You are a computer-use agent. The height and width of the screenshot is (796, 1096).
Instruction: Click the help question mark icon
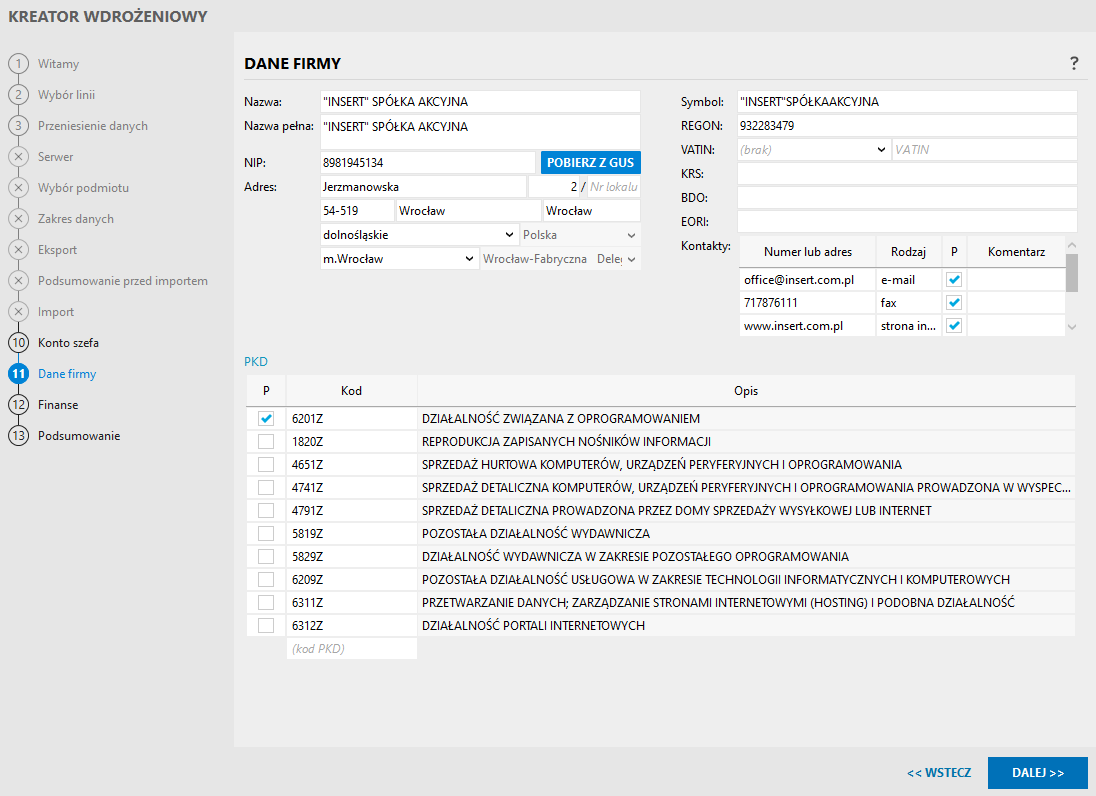click(x=1074, y=64)
